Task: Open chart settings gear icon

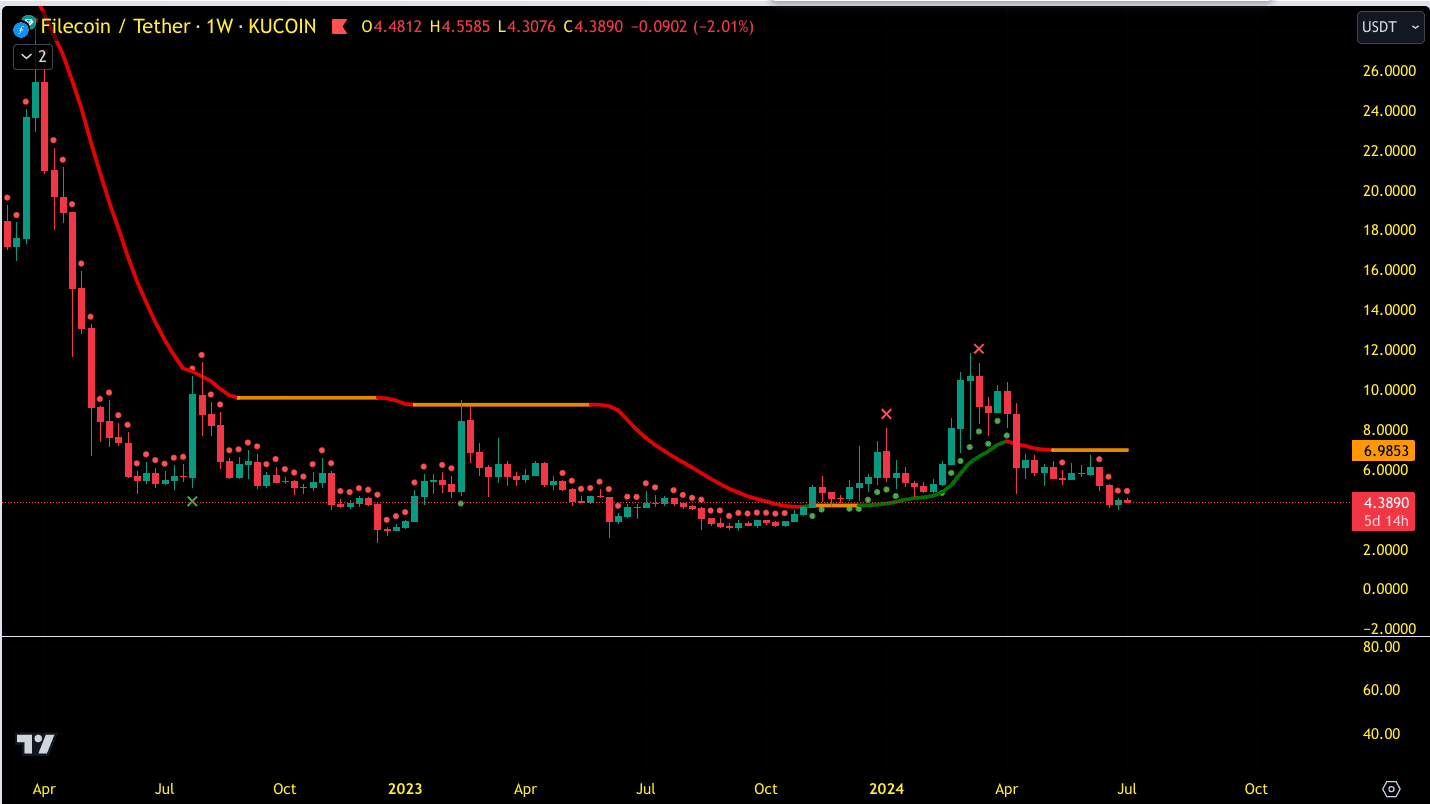Action: click(x=1391, y=789)
